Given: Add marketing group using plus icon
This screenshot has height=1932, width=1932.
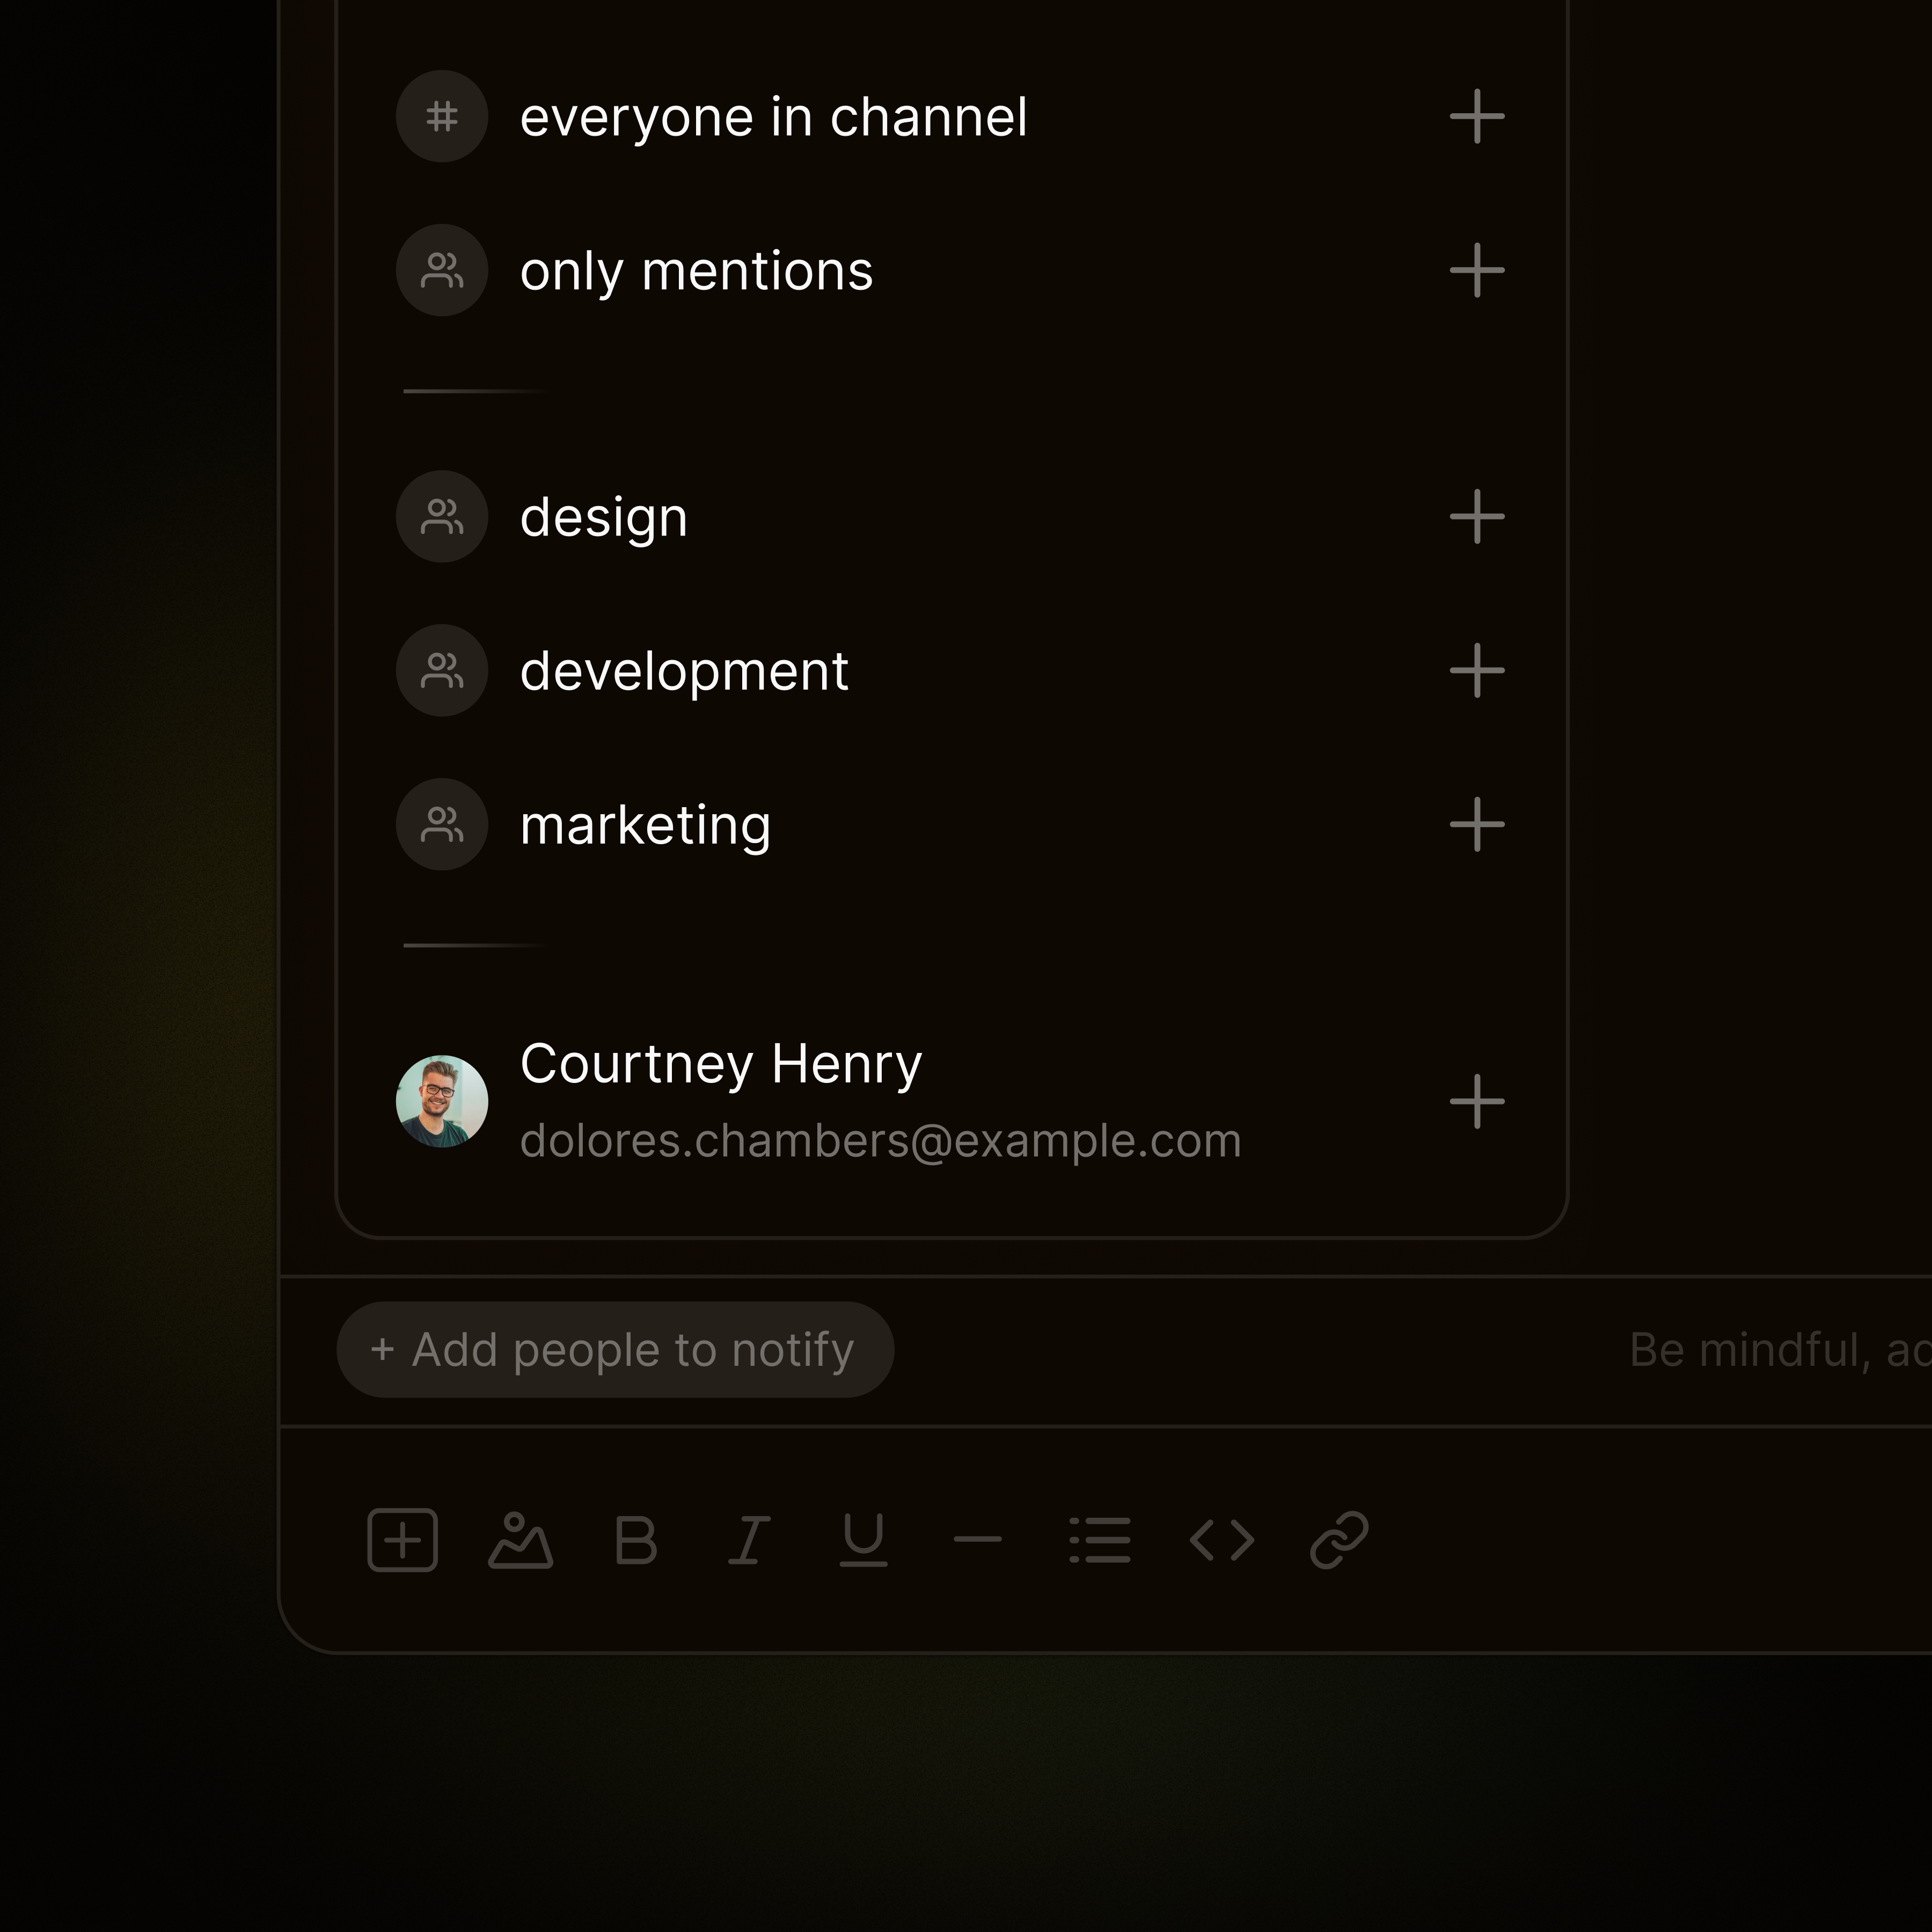Looking at the screenshot, I should pyautogui.click(x=1477, y=824).
